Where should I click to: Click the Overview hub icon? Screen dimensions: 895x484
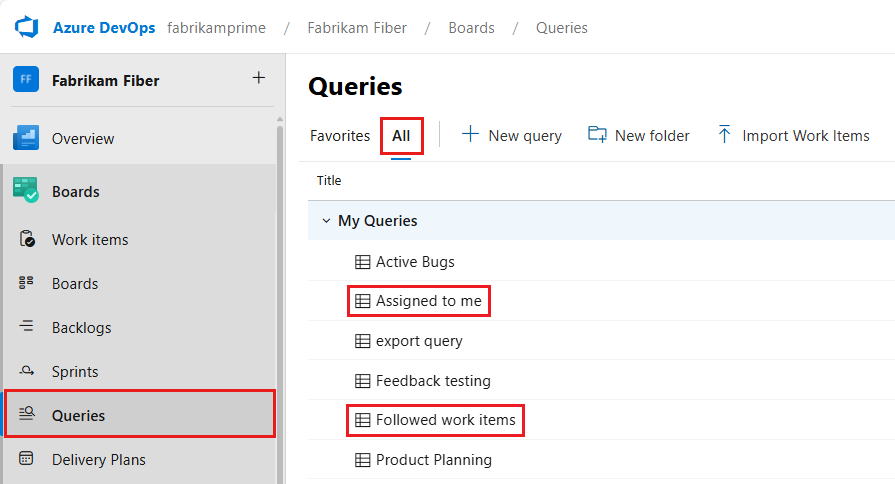click(26, 138)
